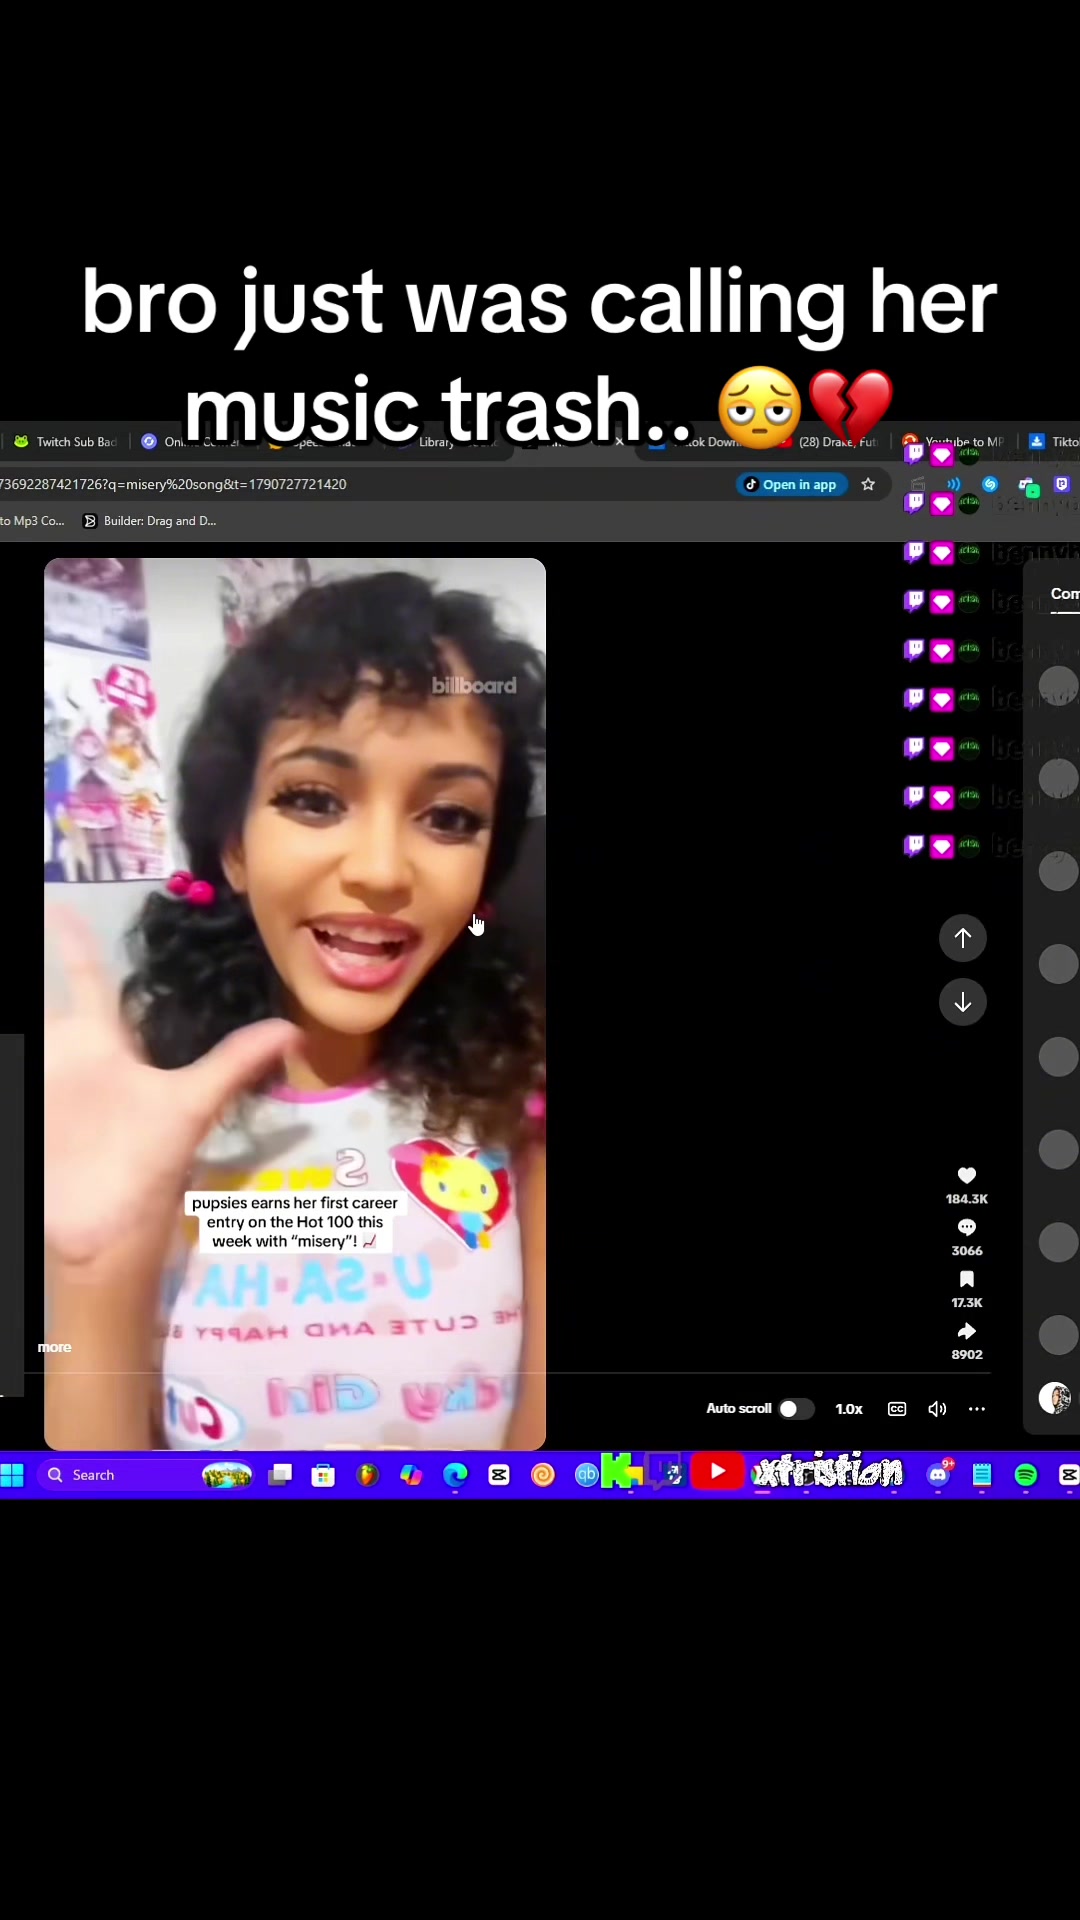The width and height of the screenshot is (1080, 1920).
Task: Open Copilot from the taskbar
Action: [x=411, y=1475]
